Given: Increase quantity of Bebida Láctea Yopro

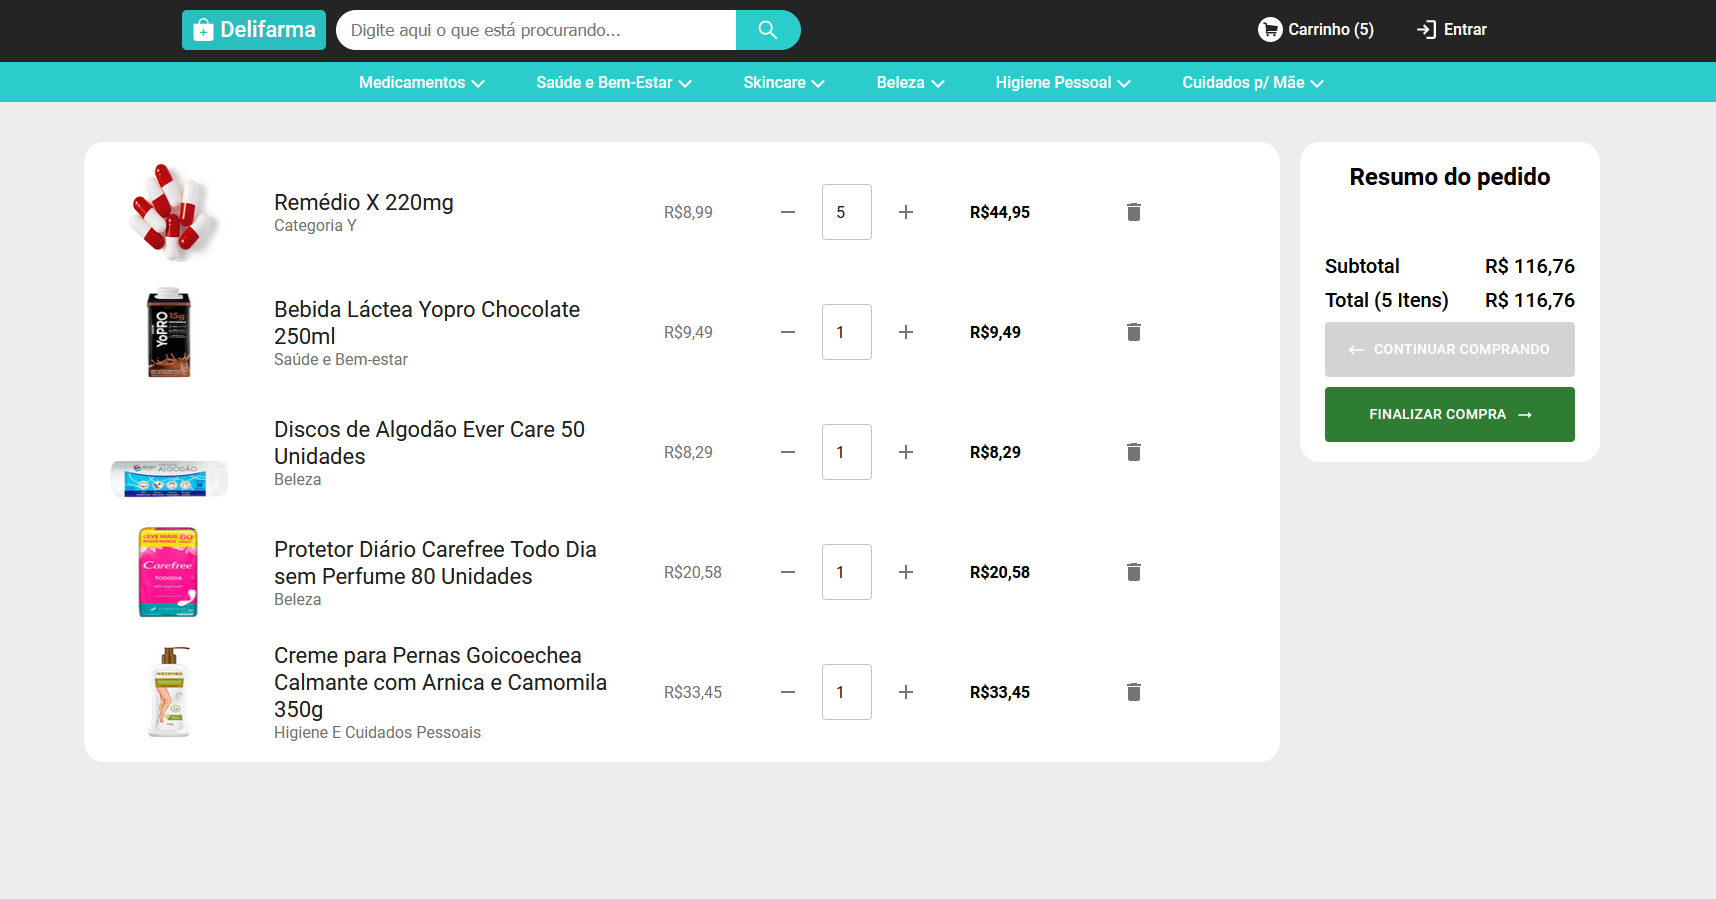Looking at the screenshot, I should tap(906, 332).
